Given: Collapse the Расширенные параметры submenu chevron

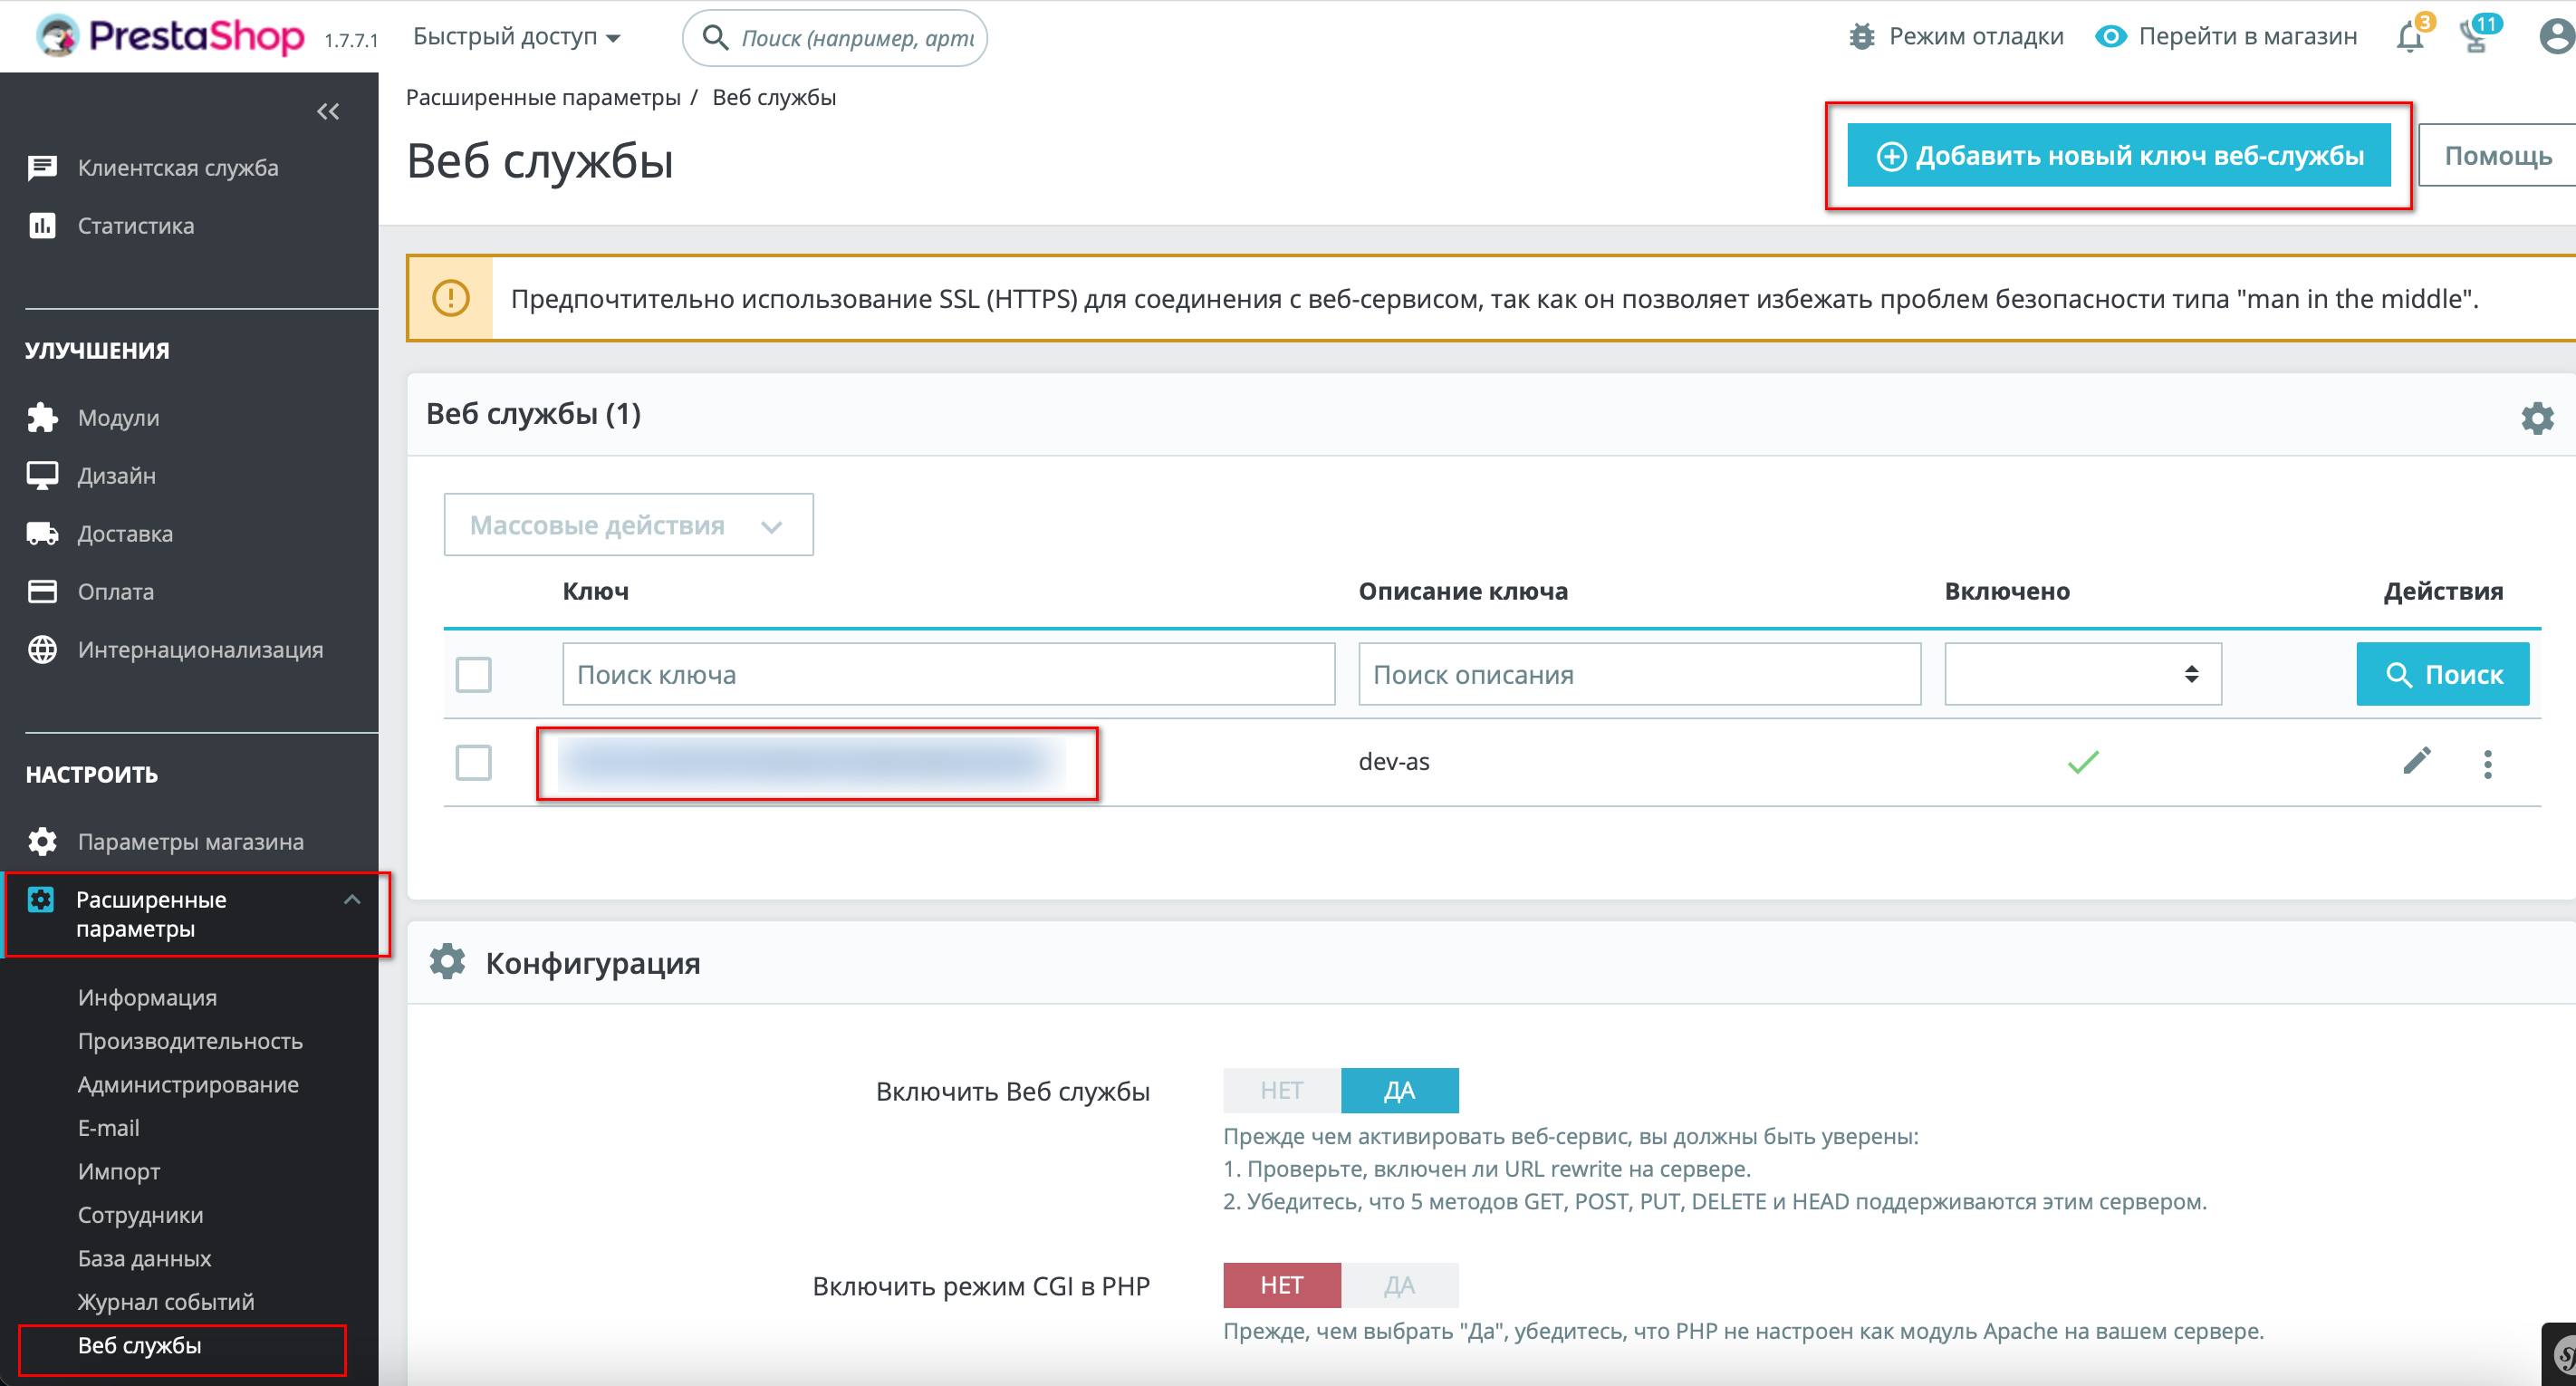Looking at the screenshot, I should [352, 899].
